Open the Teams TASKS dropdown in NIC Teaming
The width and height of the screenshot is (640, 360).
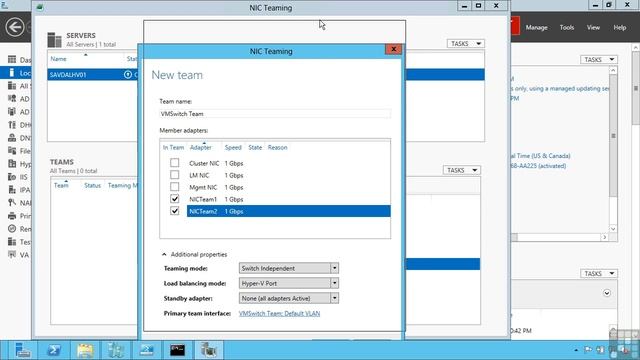(462, 170)
